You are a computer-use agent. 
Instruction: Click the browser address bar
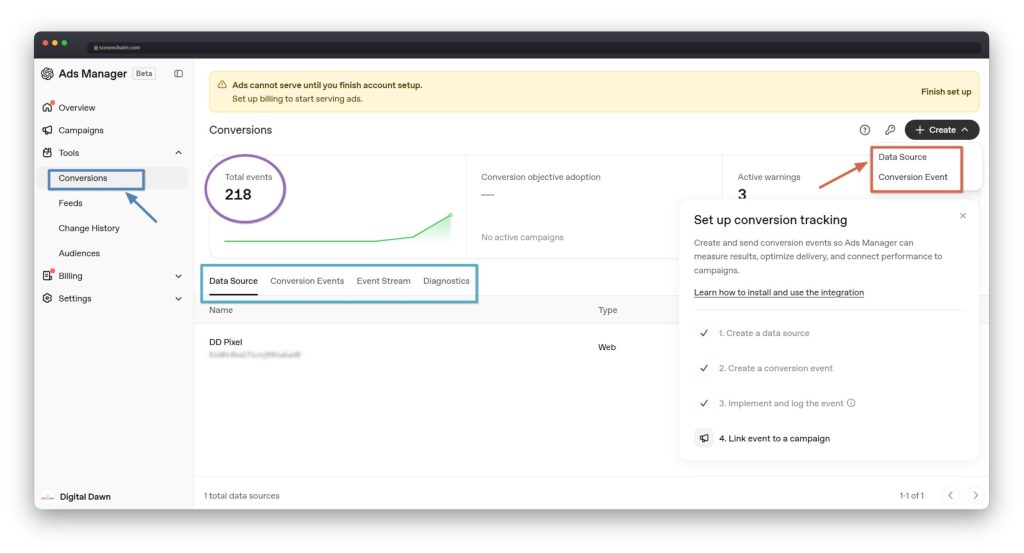tap(534, 47)
